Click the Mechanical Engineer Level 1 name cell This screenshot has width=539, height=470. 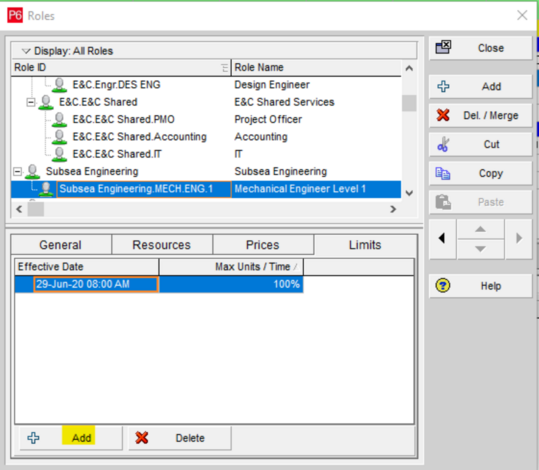[x=316, y=189]
